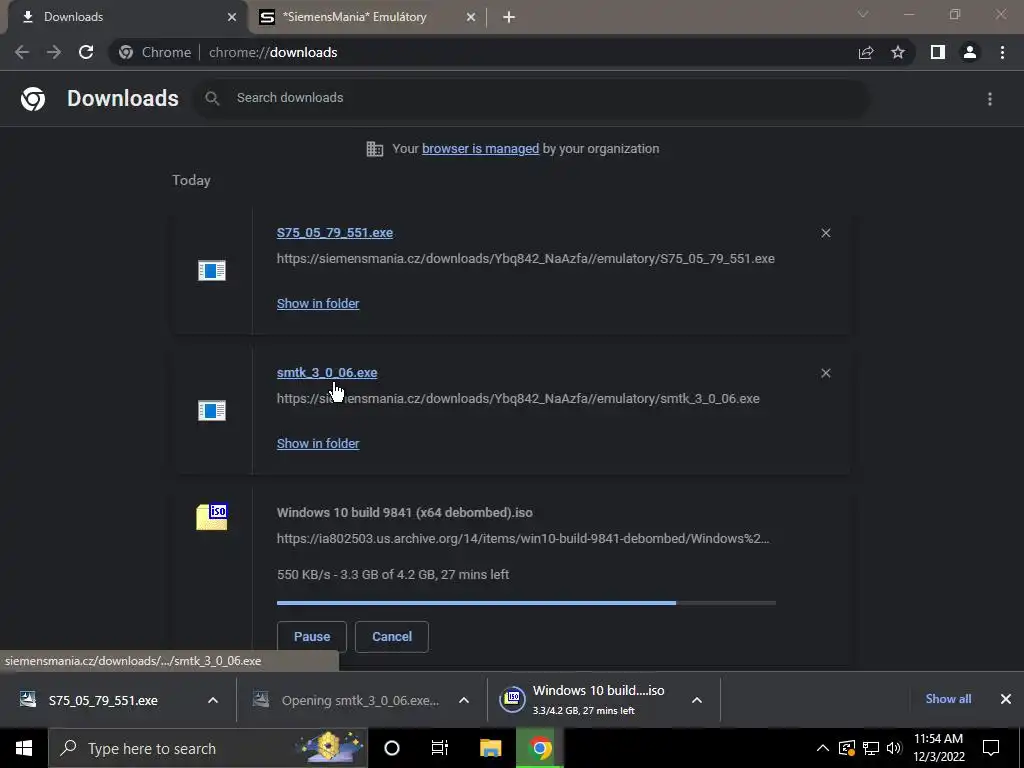The width and height of the screenshot is (1024, 768).
Task: Click the Chrome logo beside the Downloads heading
Action: click(x=33, y=99)
